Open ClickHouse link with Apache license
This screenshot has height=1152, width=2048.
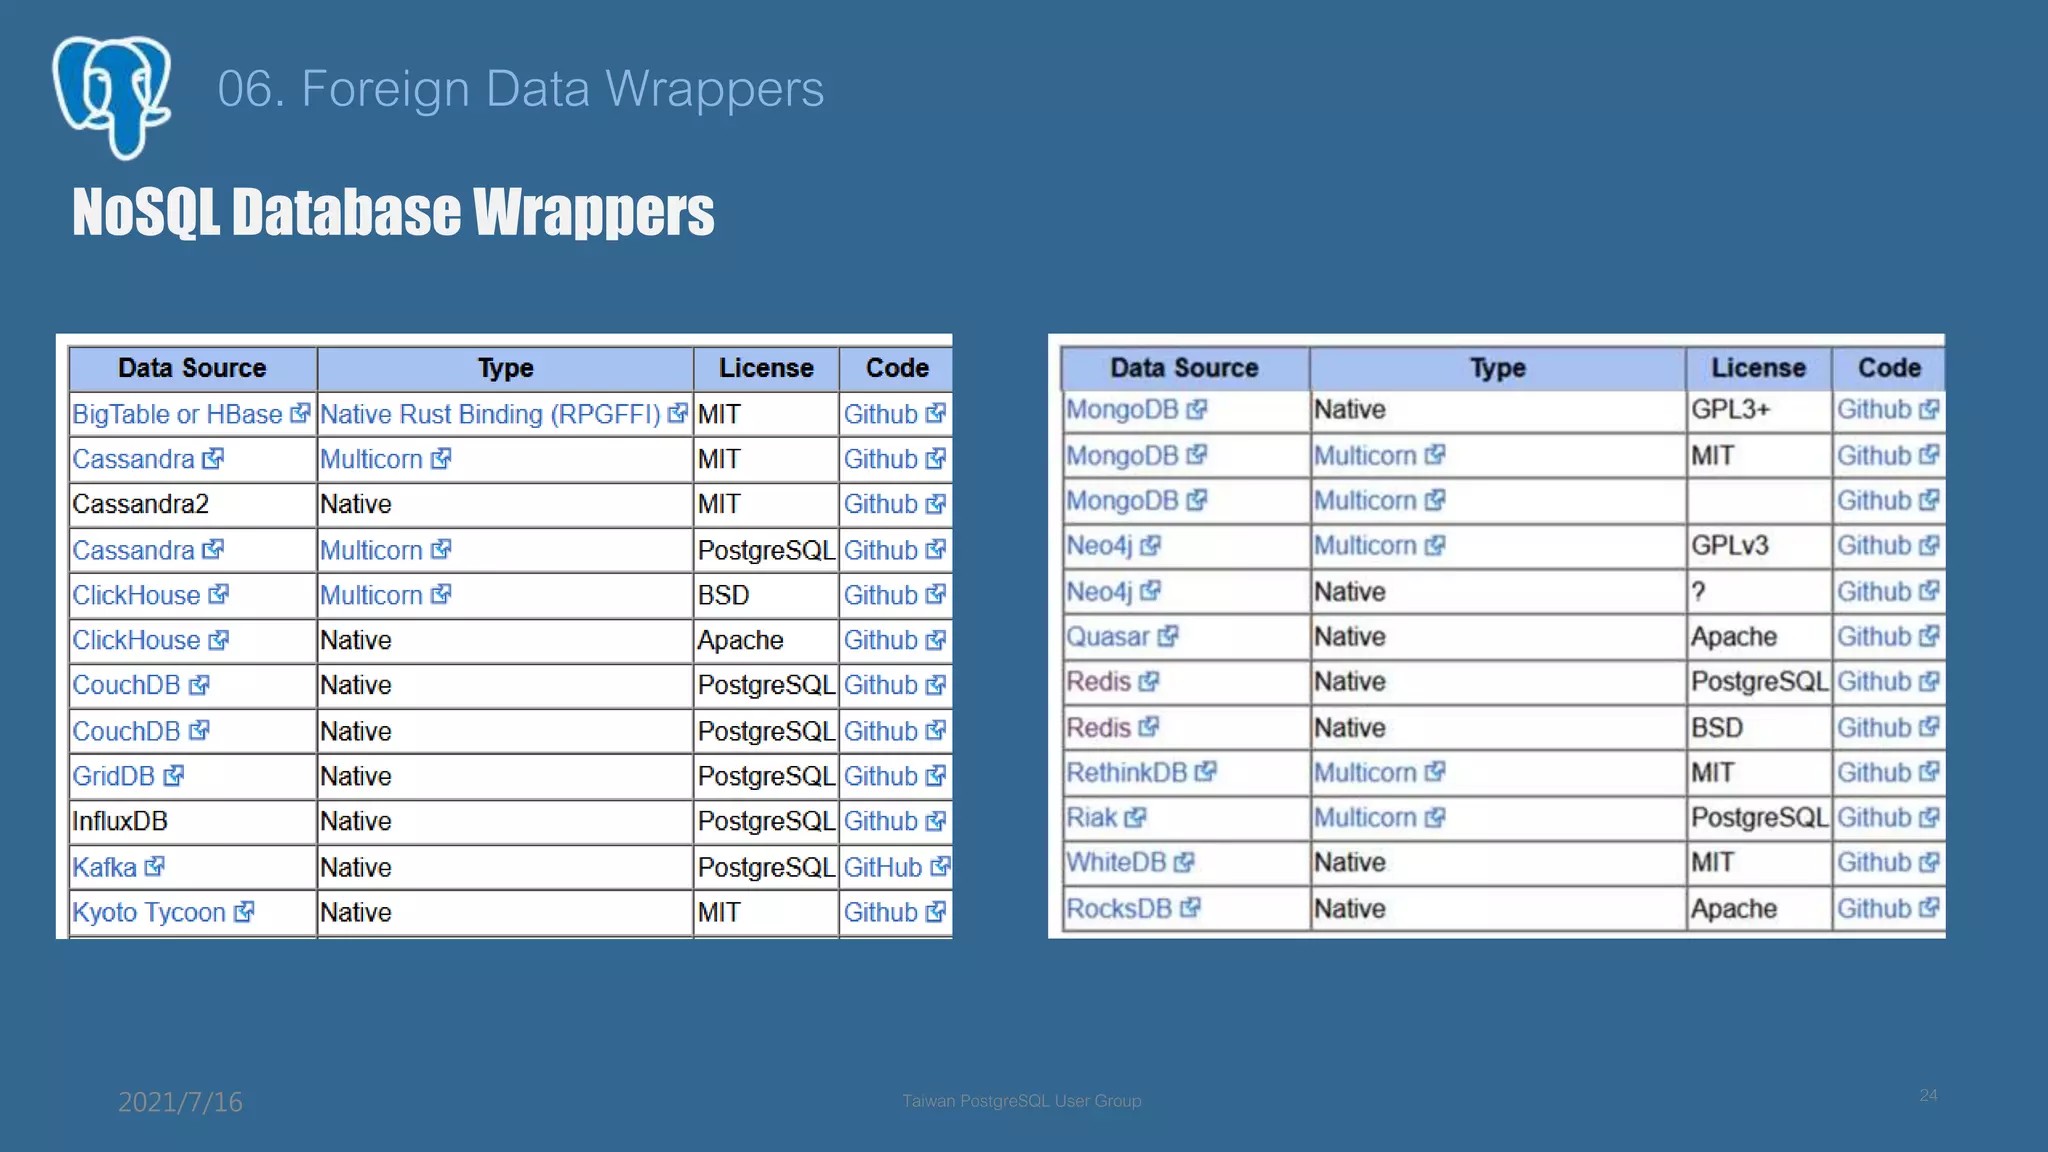pyautogui.click(x=136, y=640)
